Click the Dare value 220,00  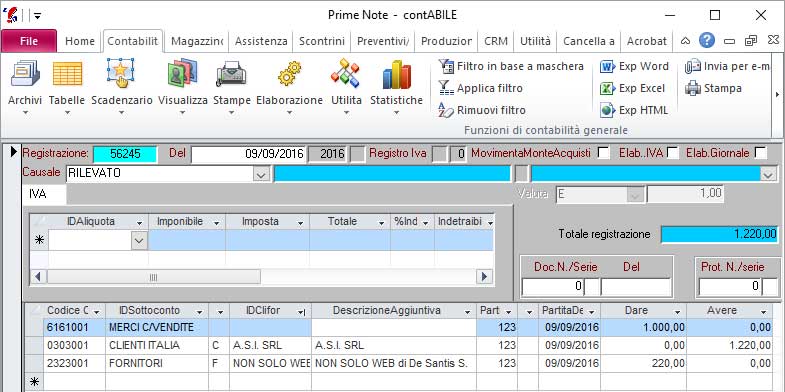tap(643, 363)
